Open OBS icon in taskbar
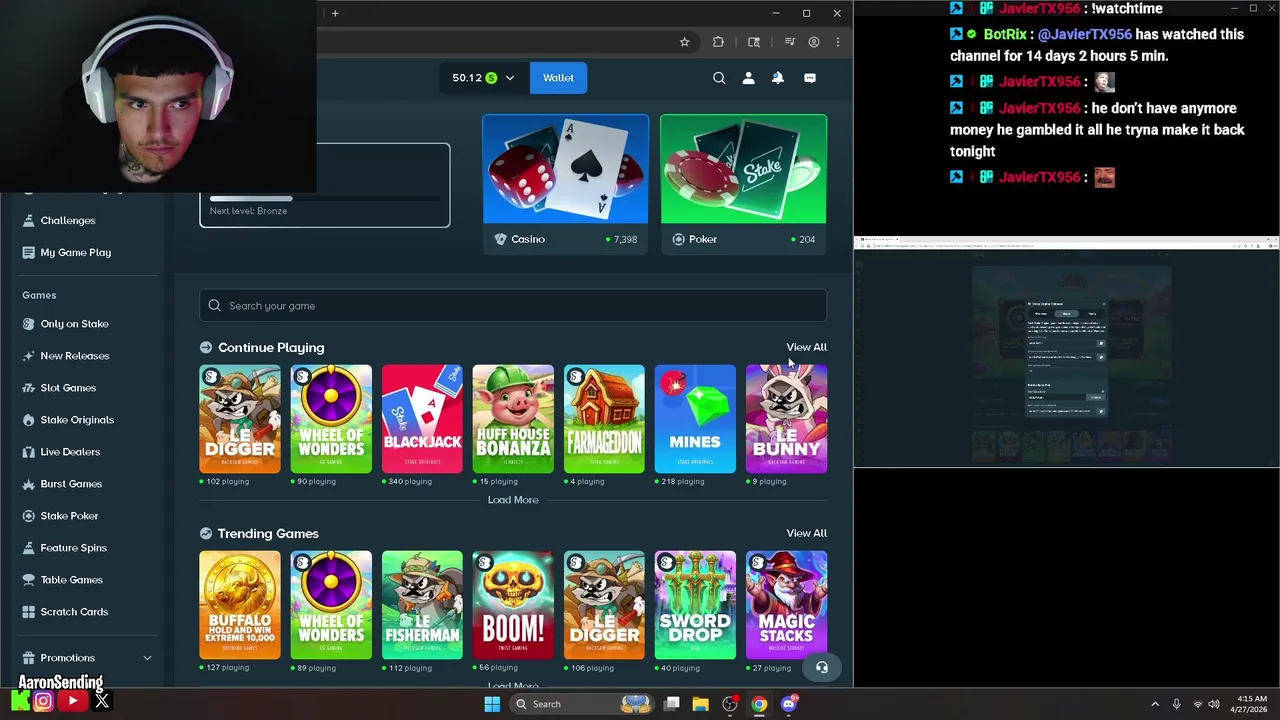The image size is (1280, 720). pos(730,704)
